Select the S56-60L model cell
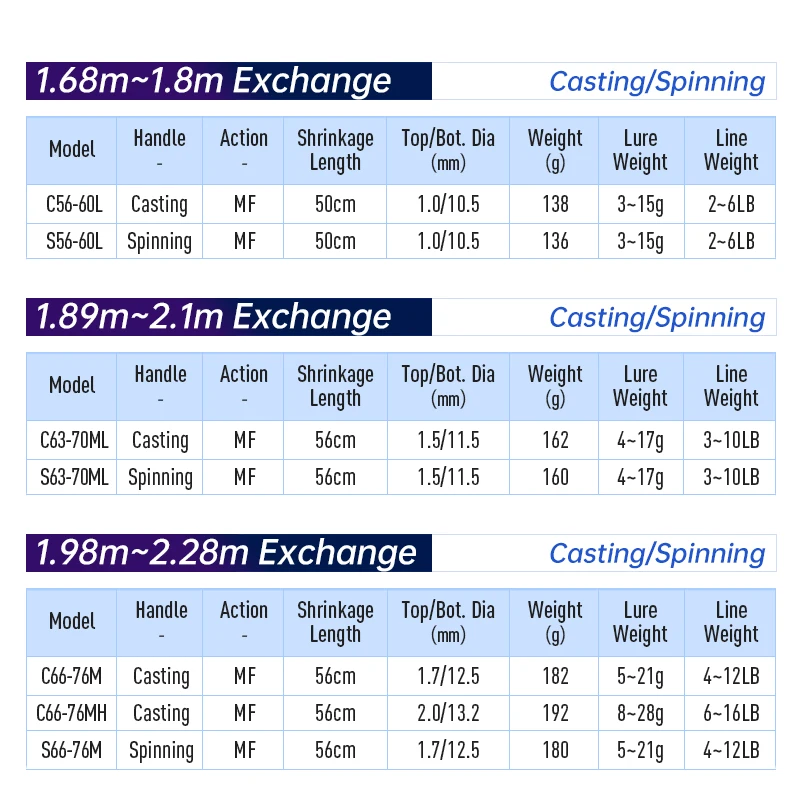Screen dimensions: 800x800 point(74,241)
